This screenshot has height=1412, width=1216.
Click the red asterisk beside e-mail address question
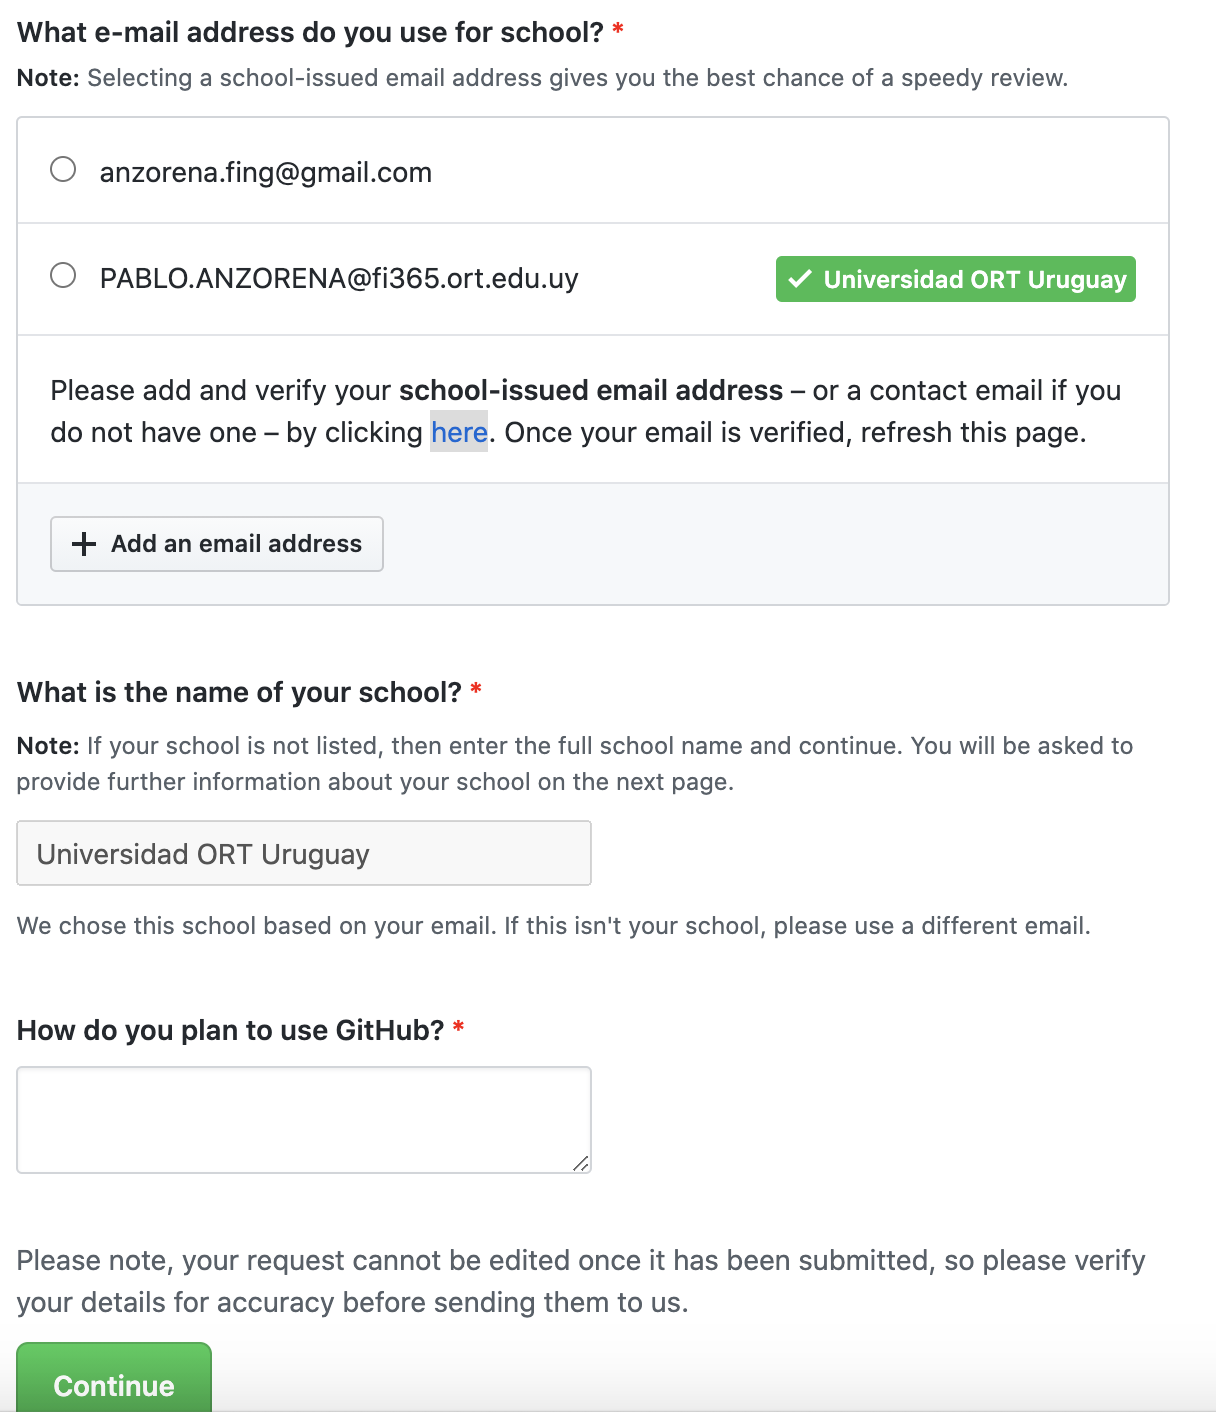(618, 29)
